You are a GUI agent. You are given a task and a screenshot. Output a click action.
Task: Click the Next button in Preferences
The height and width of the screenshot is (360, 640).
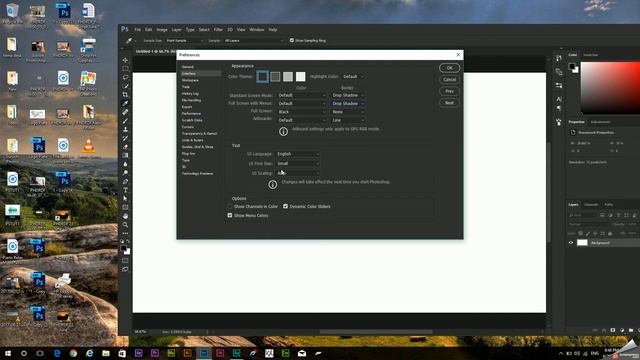pyautogui.click(x=449, y=103)
